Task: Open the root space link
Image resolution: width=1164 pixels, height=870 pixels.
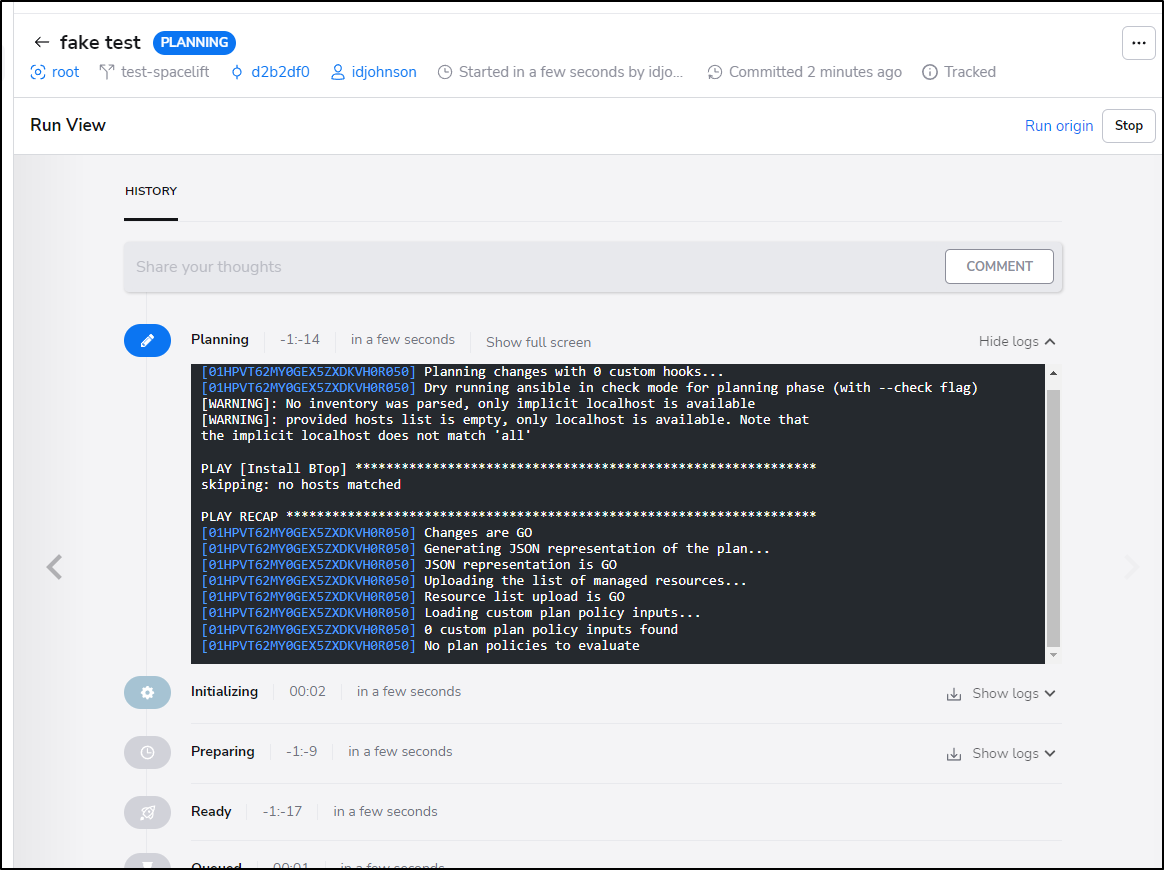Action: point(65,72)
